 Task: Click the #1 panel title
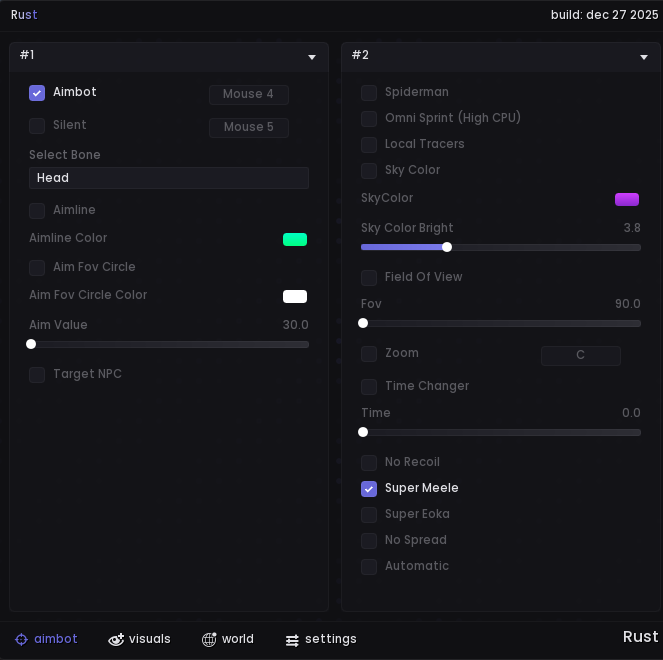pos(27,55)
